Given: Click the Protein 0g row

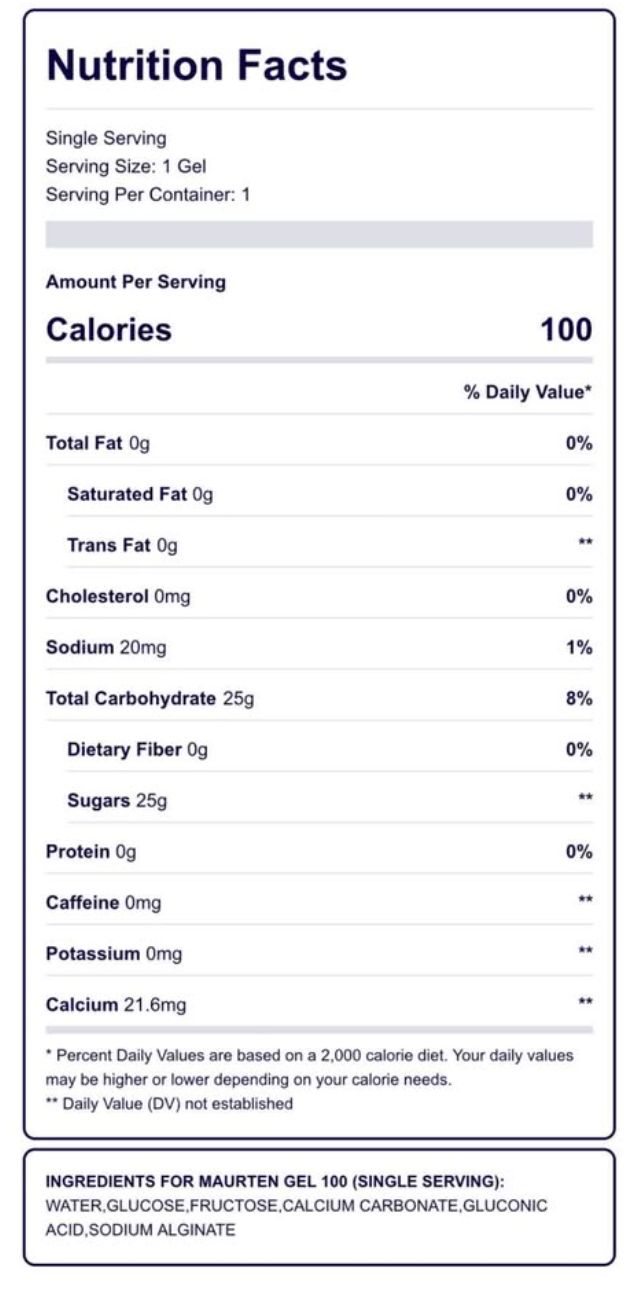Looking at the screenshot, I should tap(91, 852).
